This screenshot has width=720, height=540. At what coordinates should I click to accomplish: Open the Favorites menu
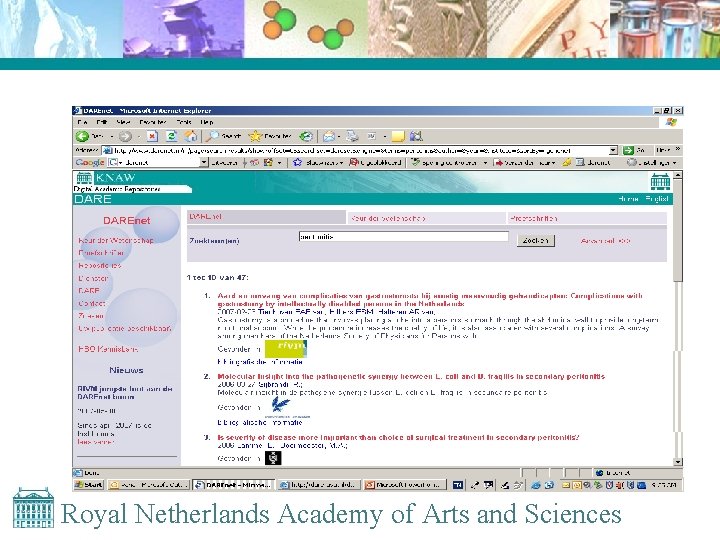pyautogui.click(x=153, y=122)
